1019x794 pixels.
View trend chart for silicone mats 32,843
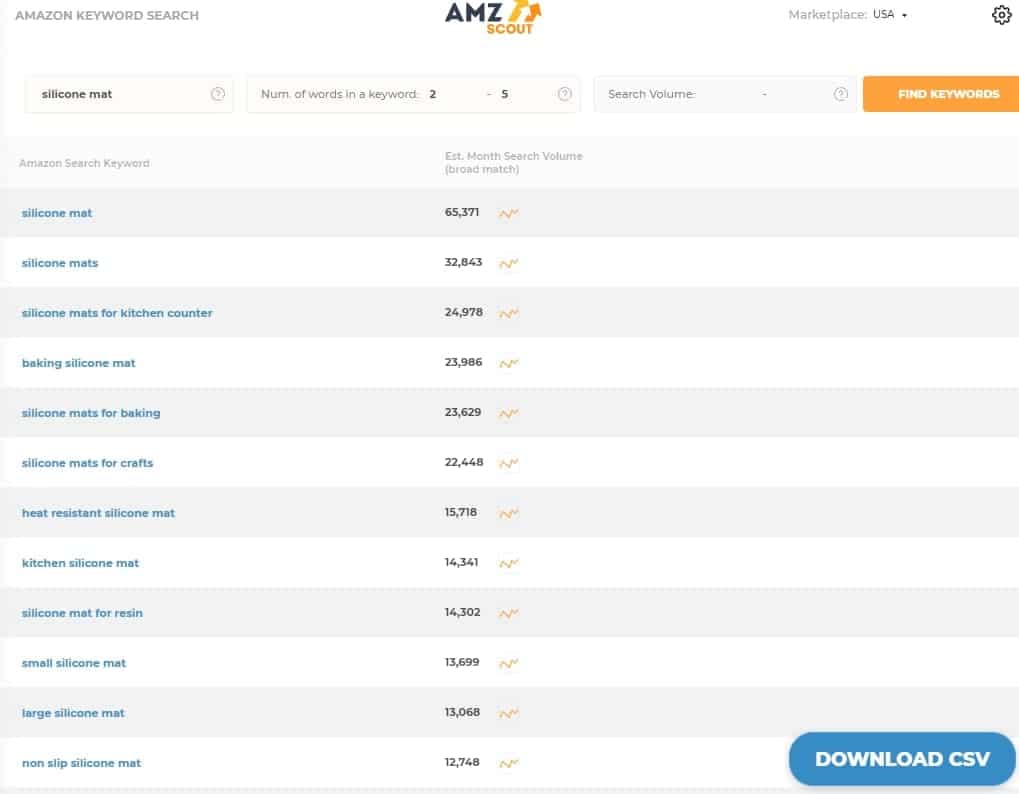[x=508, y=263]
